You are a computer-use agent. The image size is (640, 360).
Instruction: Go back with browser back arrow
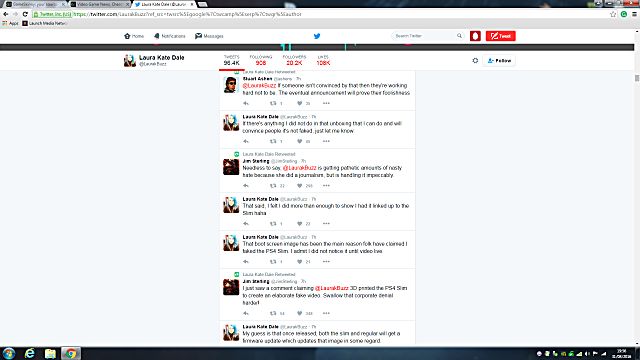pyautogui.click(x=5, y=14)
